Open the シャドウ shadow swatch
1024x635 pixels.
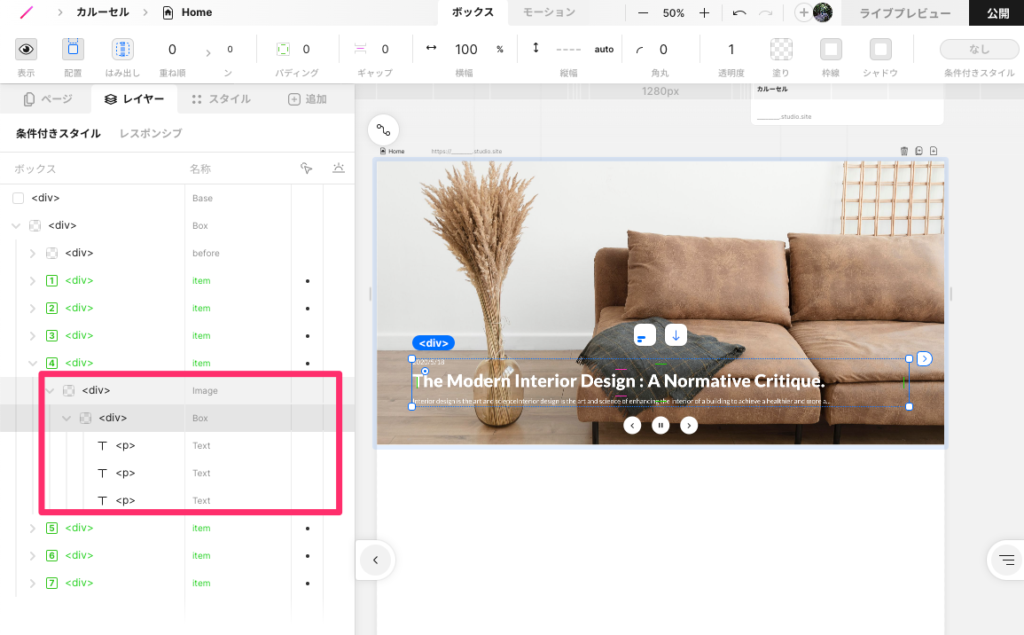pyautogui.click(x=880, y=49)
